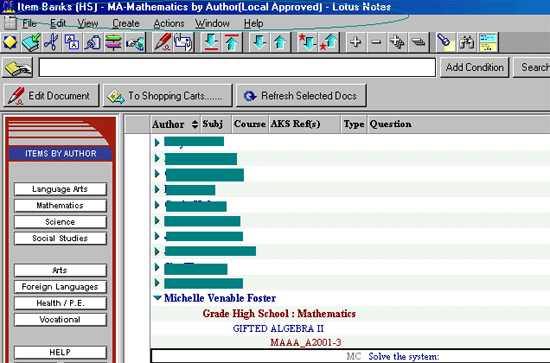550x363 pixels.
Task: Collapse the Michelle Venable Foster author category
Action: coord(157,298)
